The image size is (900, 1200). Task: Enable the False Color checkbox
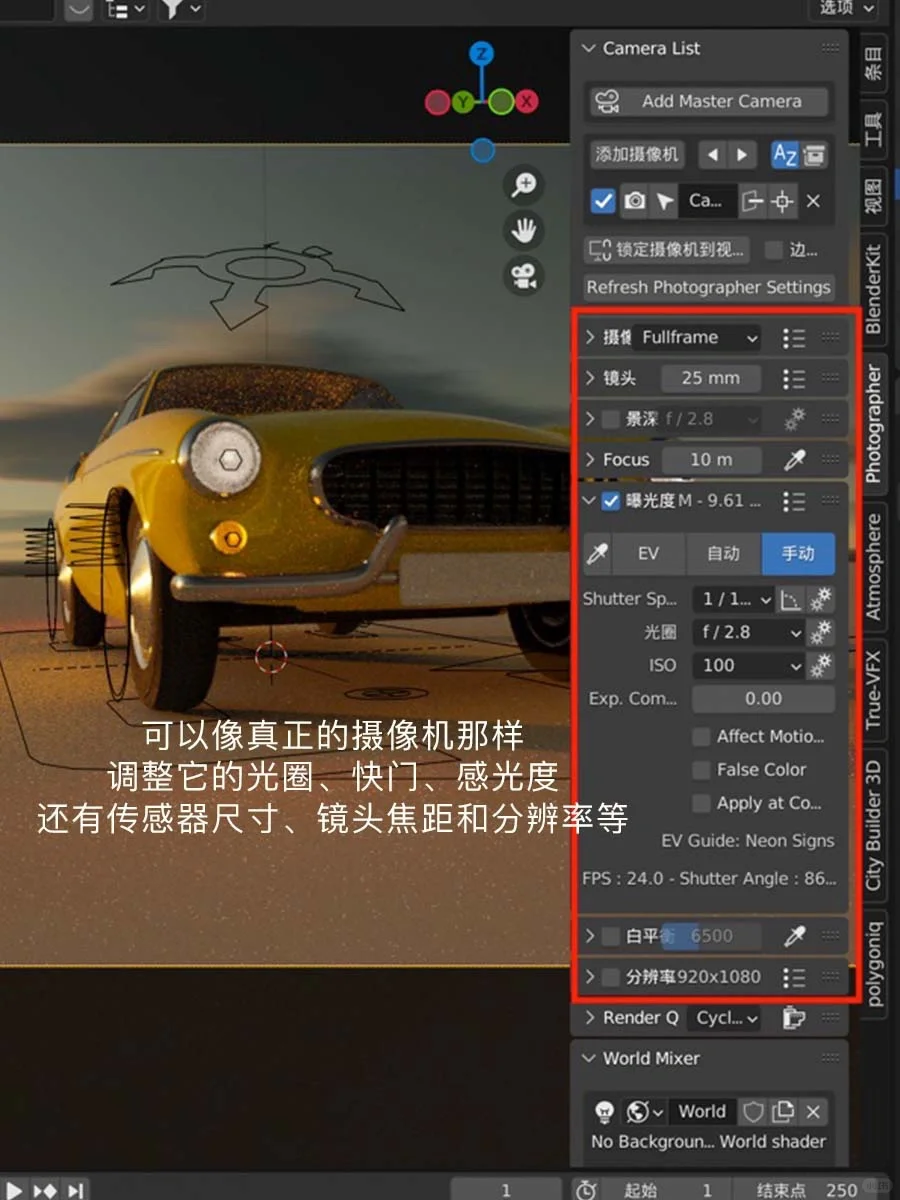701,770
